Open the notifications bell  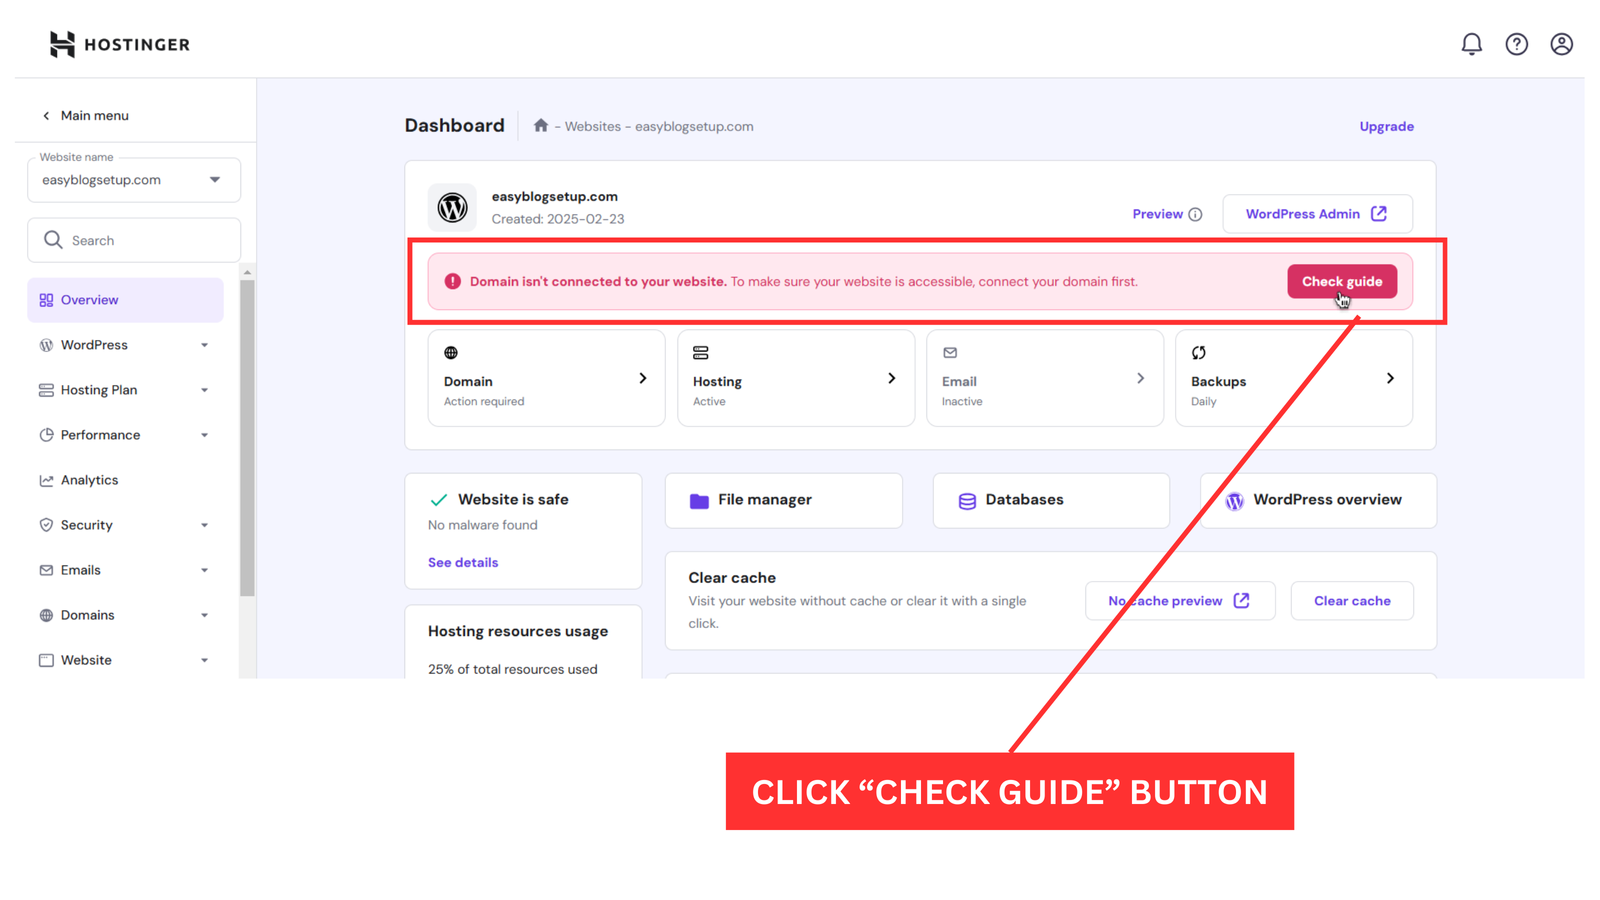[1471, 44]
